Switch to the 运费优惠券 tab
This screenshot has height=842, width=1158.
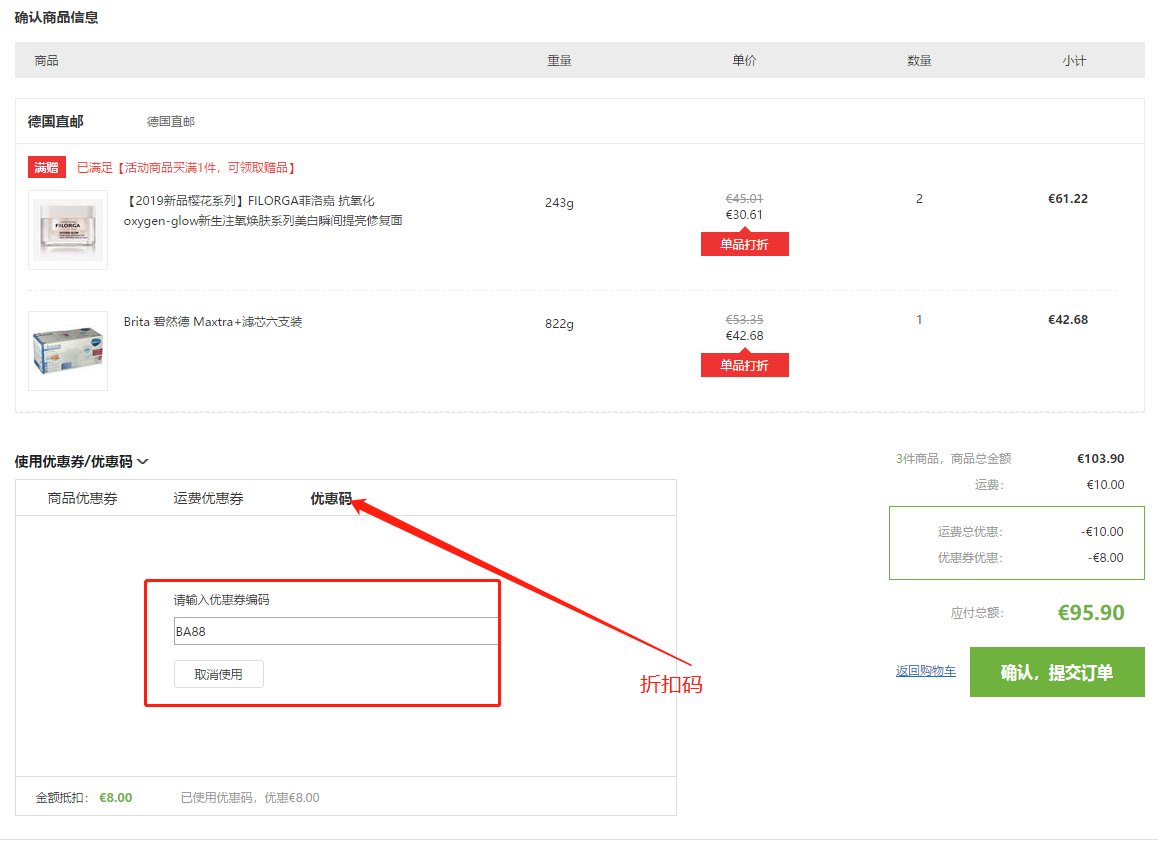point(208,499)
